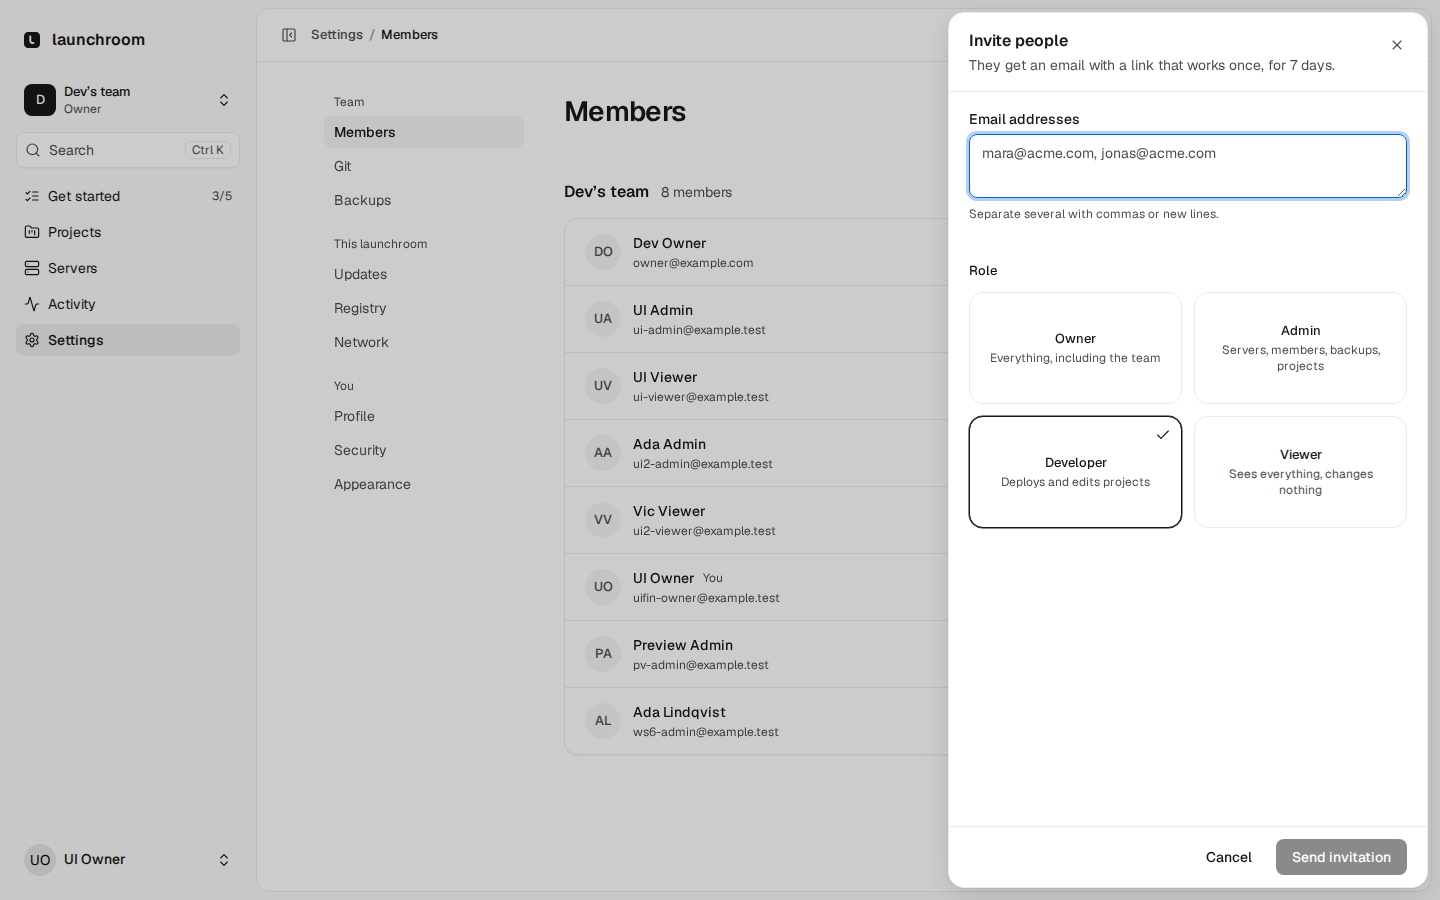Screen dimensions: 1440x900
Task: Open the Security settings page
Action: click(424, 450)
